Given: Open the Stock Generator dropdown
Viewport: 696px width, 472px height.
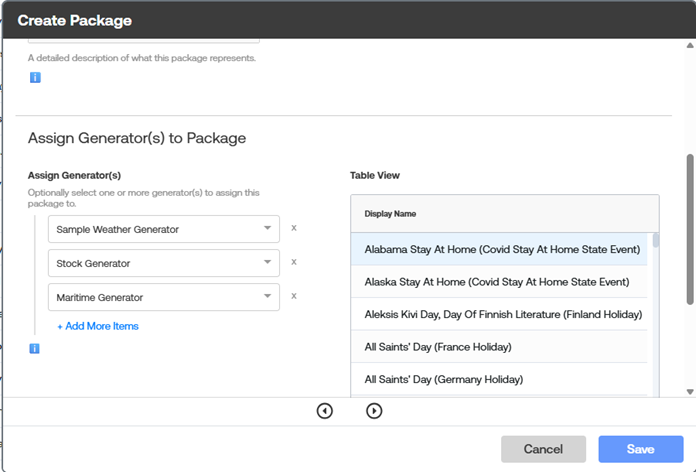Looking at the screenshot, I should pos(164,263).
